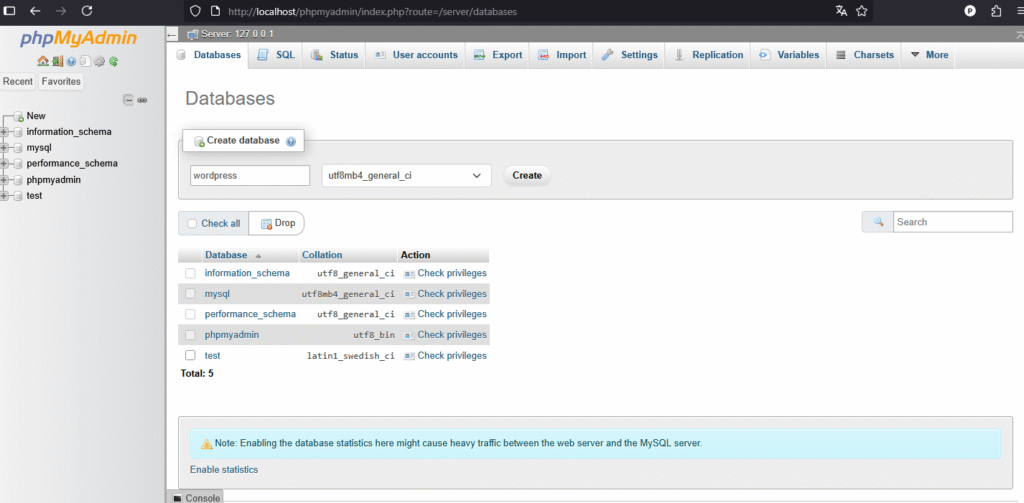Click the magnifier icon beside Search field
Screen dimensions: 1024x503
tap(878, 222)
